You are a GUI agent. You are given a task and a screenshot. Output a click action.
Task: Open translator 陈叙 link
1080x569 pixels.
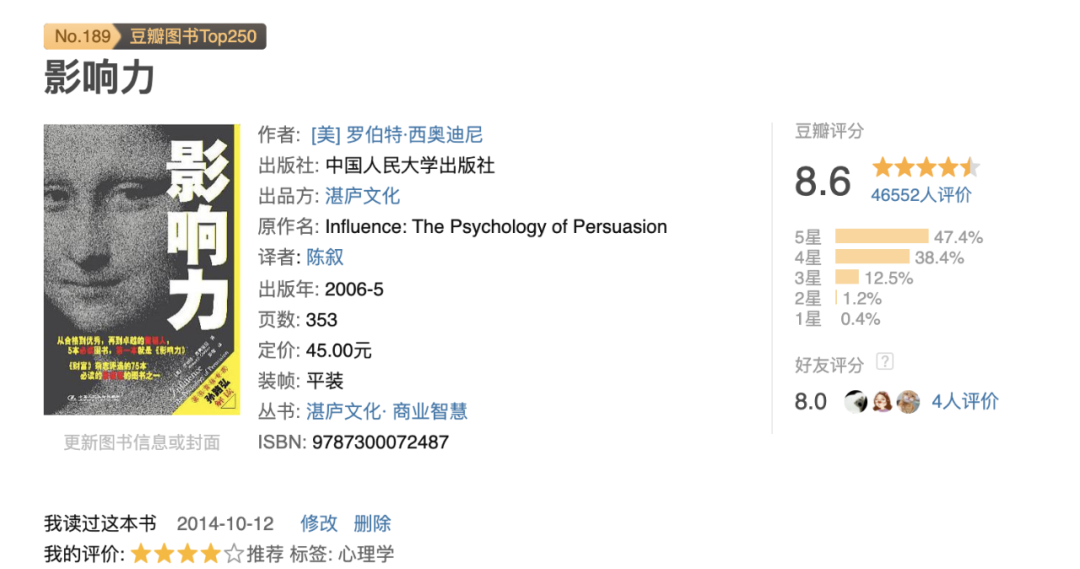coord(324,258)
